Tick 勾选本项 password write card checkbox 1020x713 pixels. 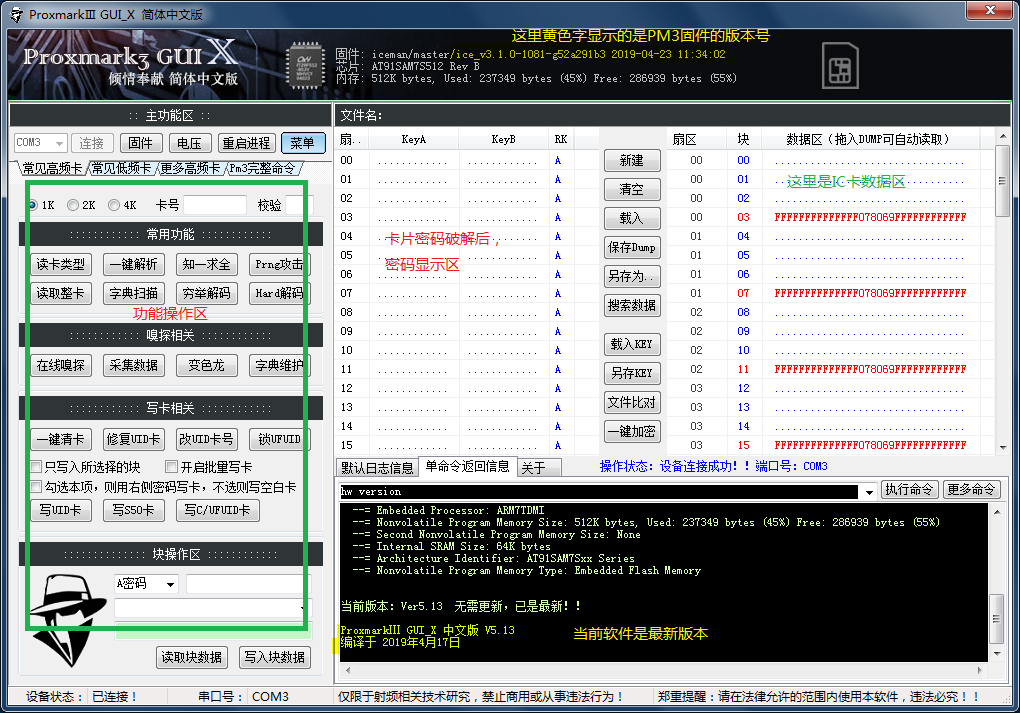(x=37, y=487)
